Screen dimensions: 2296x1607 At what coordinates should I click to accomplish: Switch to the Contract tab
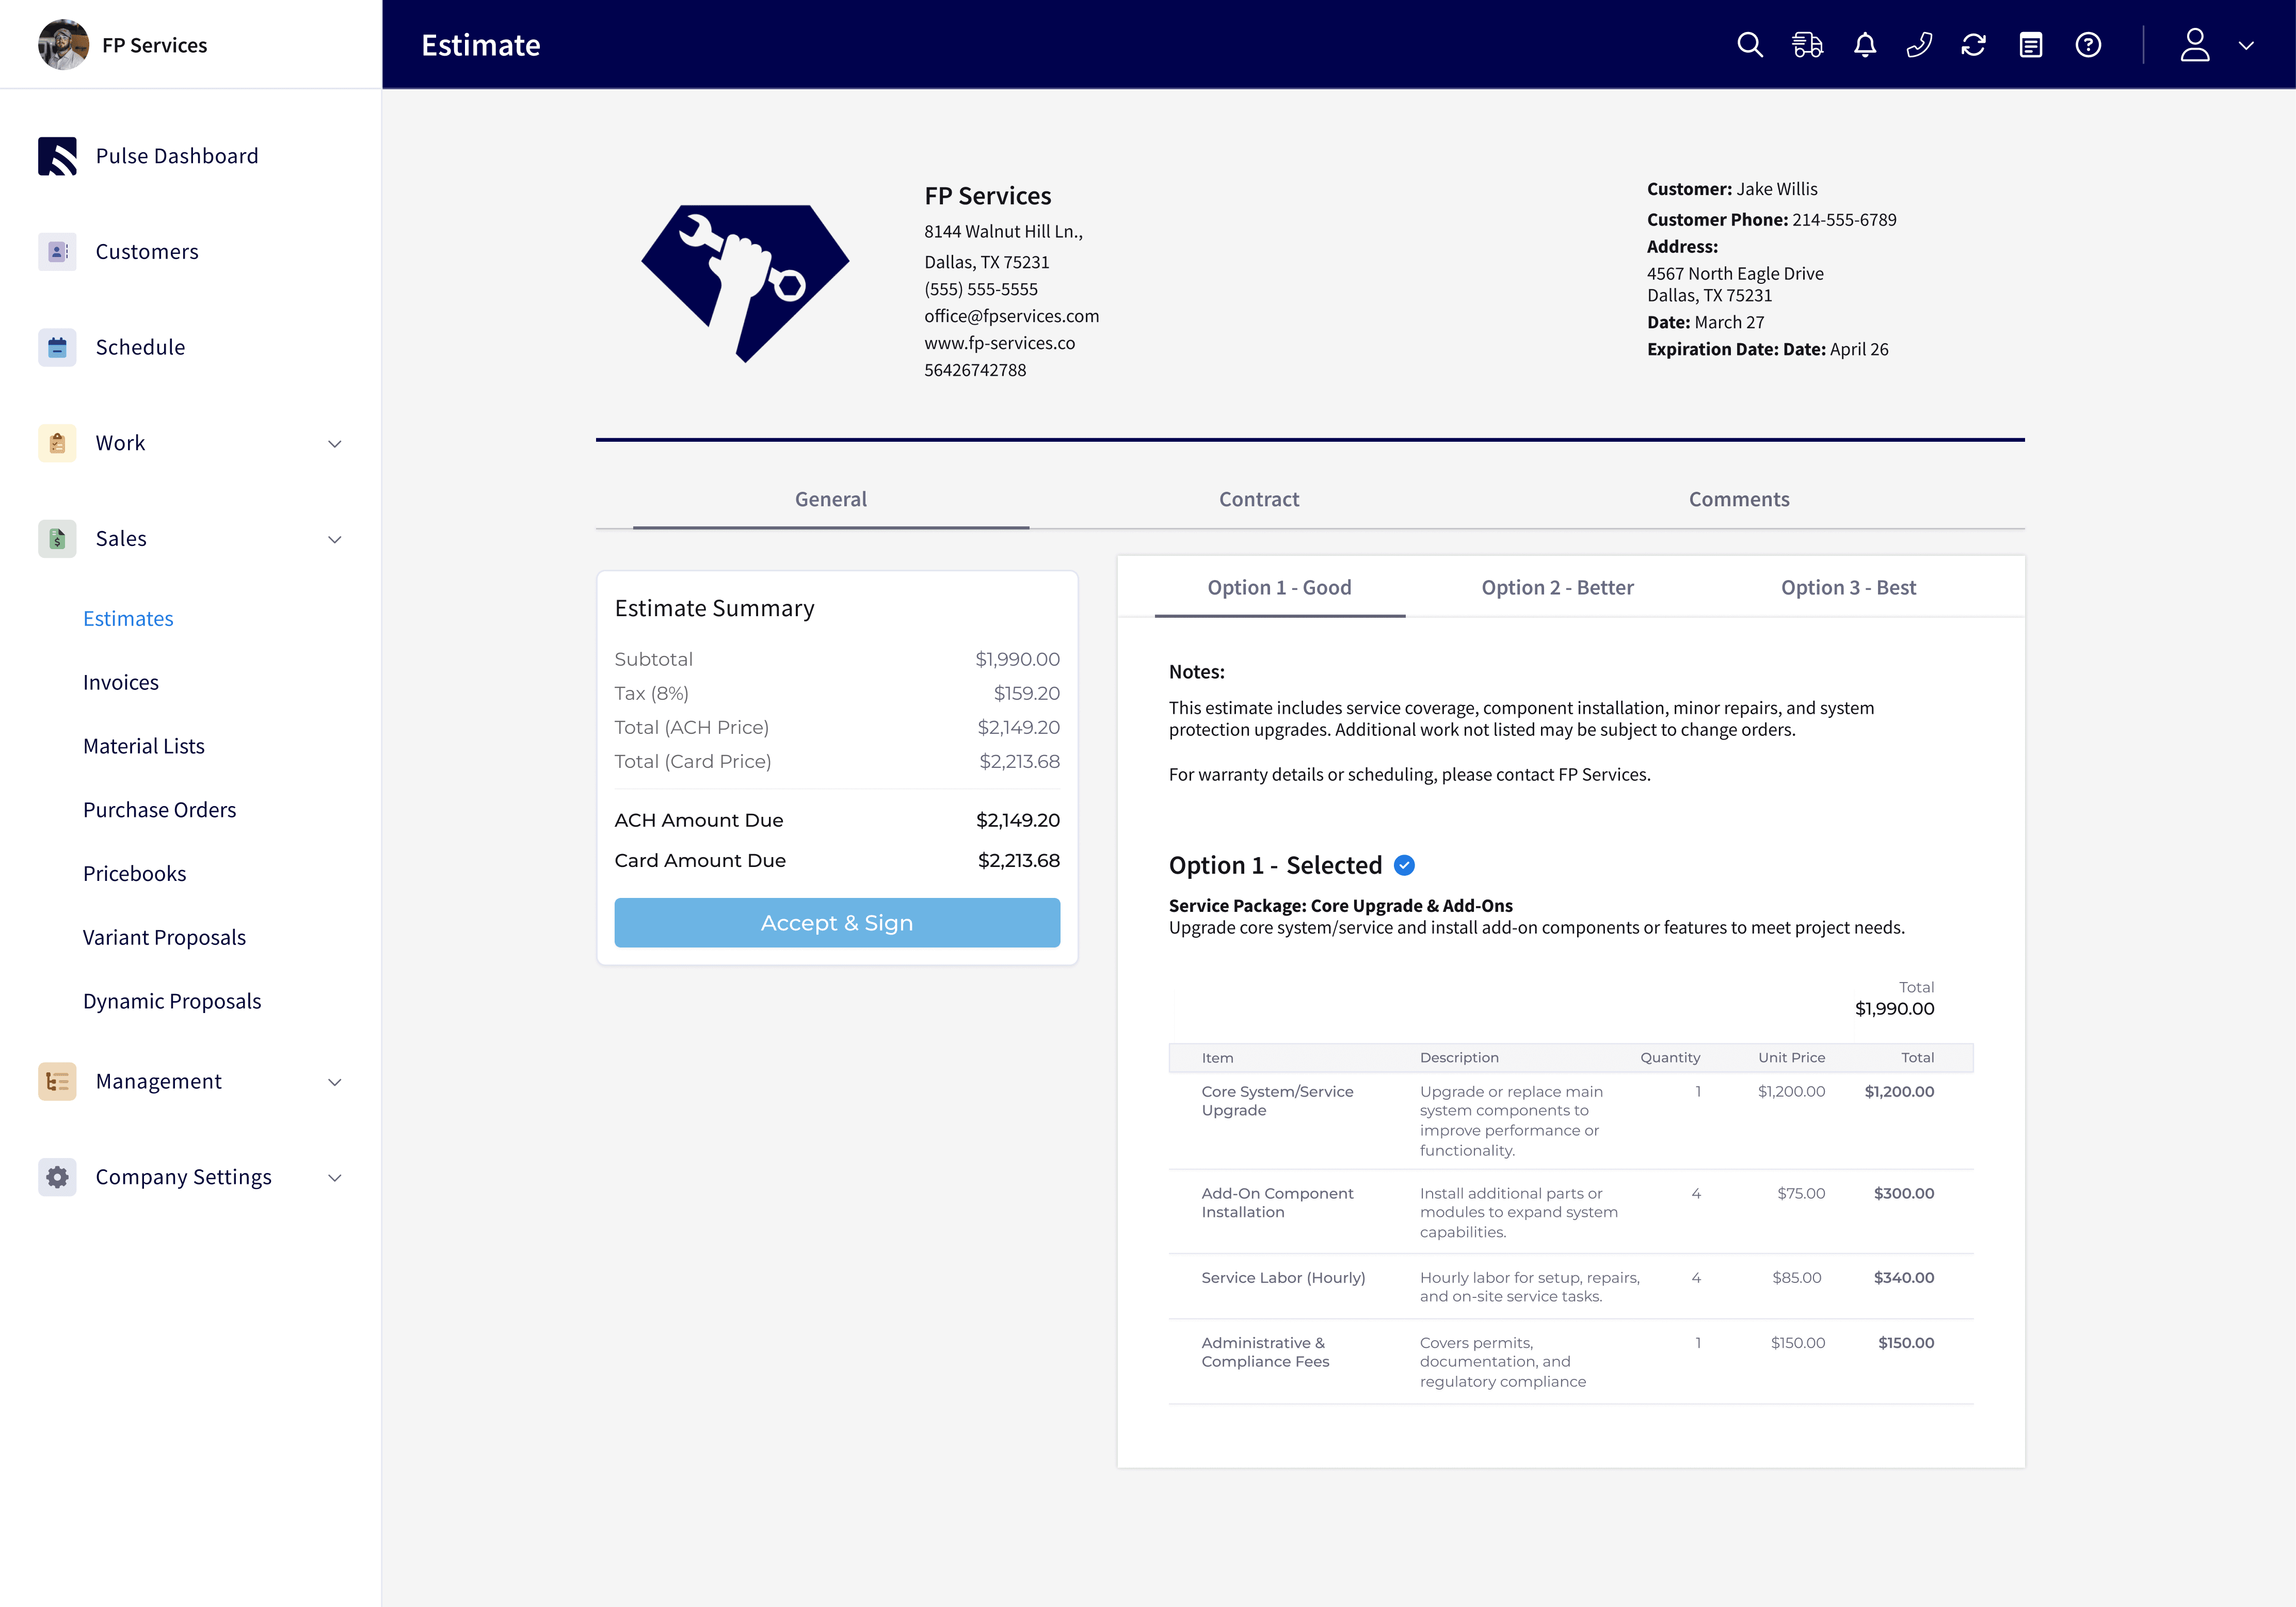point(1258,499)
